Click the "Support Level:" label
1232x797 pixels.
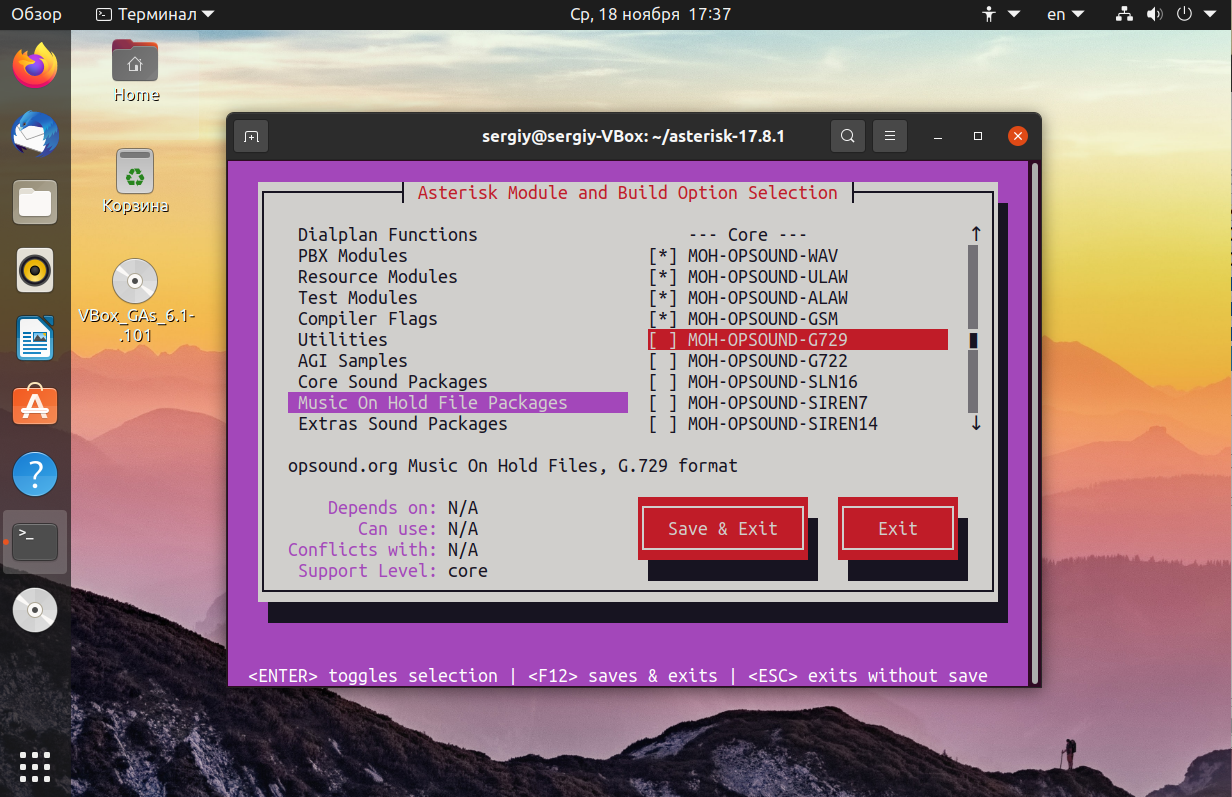[368, 571]
